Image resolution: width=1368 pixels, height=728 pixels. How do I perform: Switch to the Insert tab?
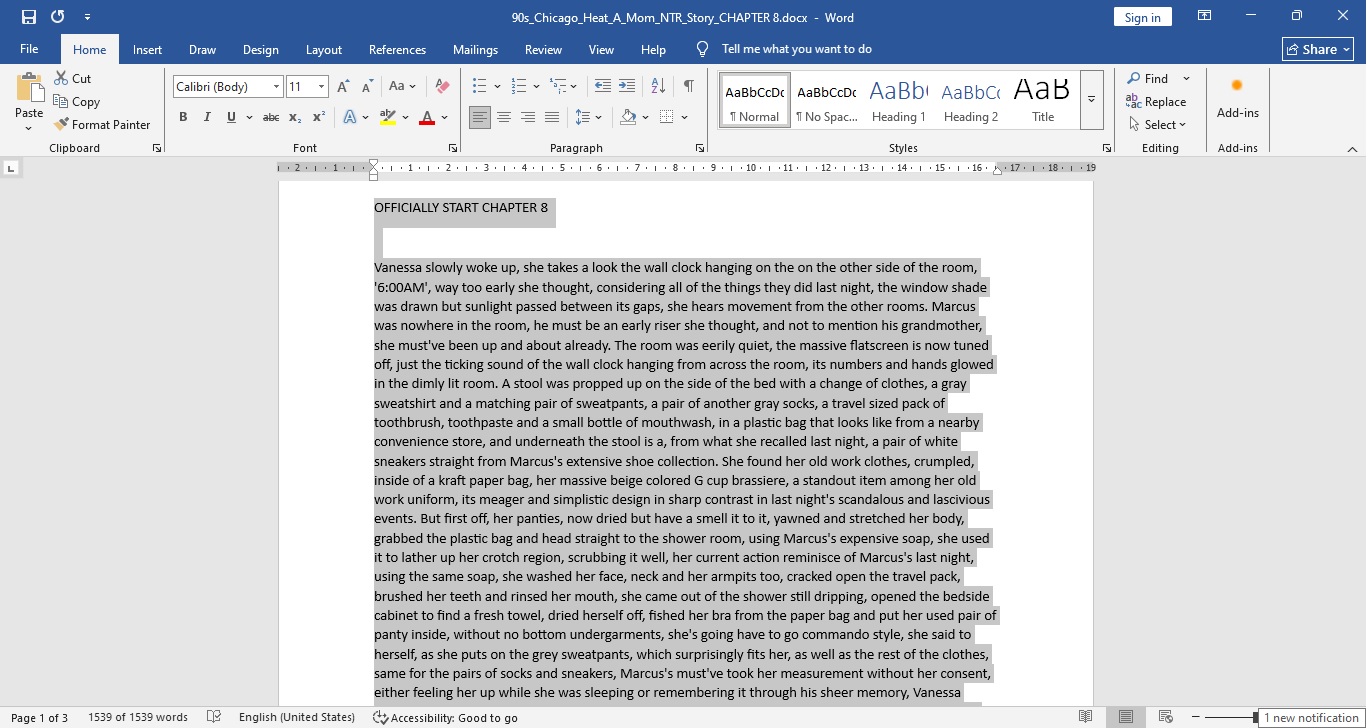click(148, 50)
